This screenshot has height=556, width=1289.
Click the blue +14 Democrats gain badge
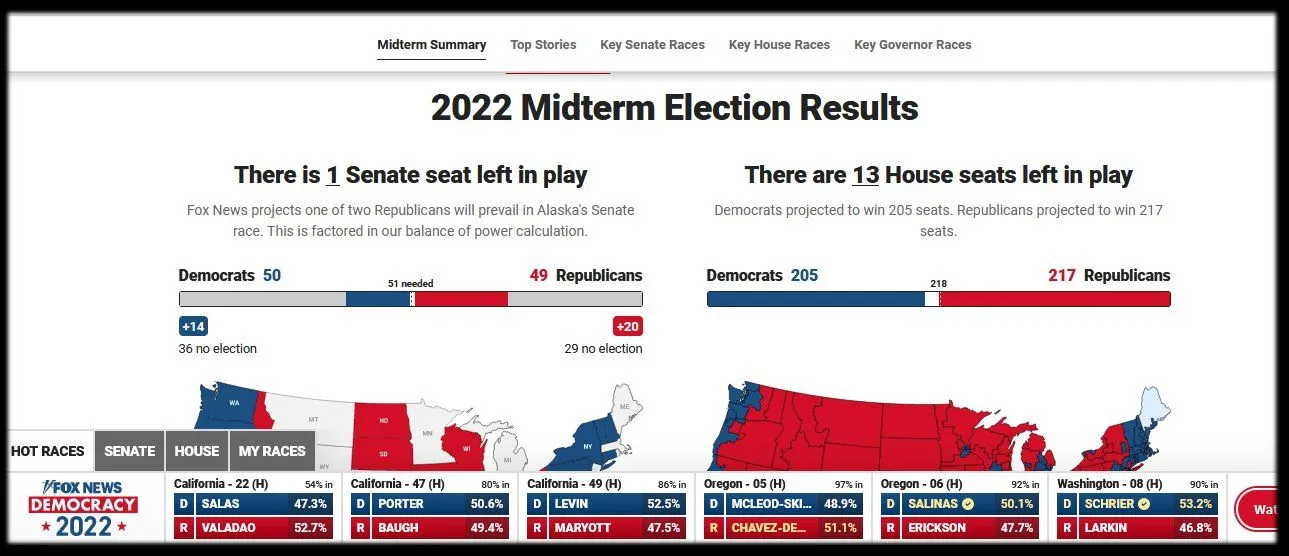point(193,326)
